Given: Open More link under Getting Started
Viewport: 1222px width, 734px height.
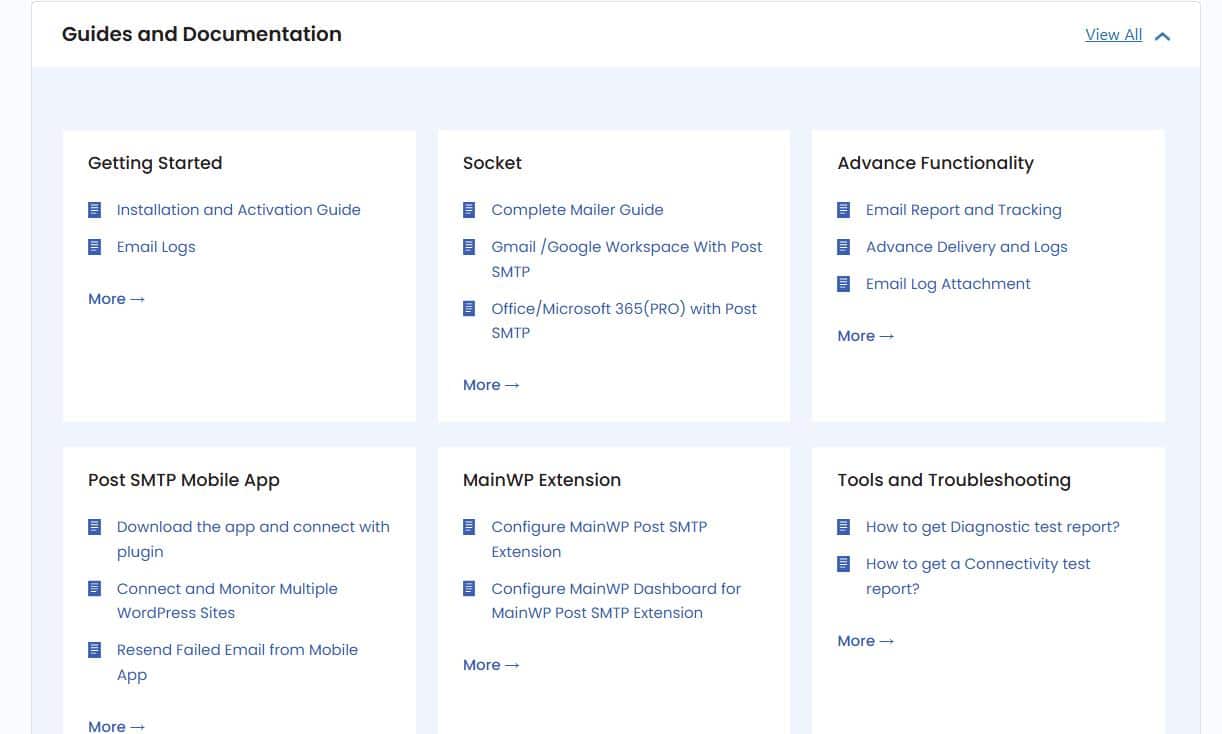Looking at the screenshot, I should pos(116,299).
